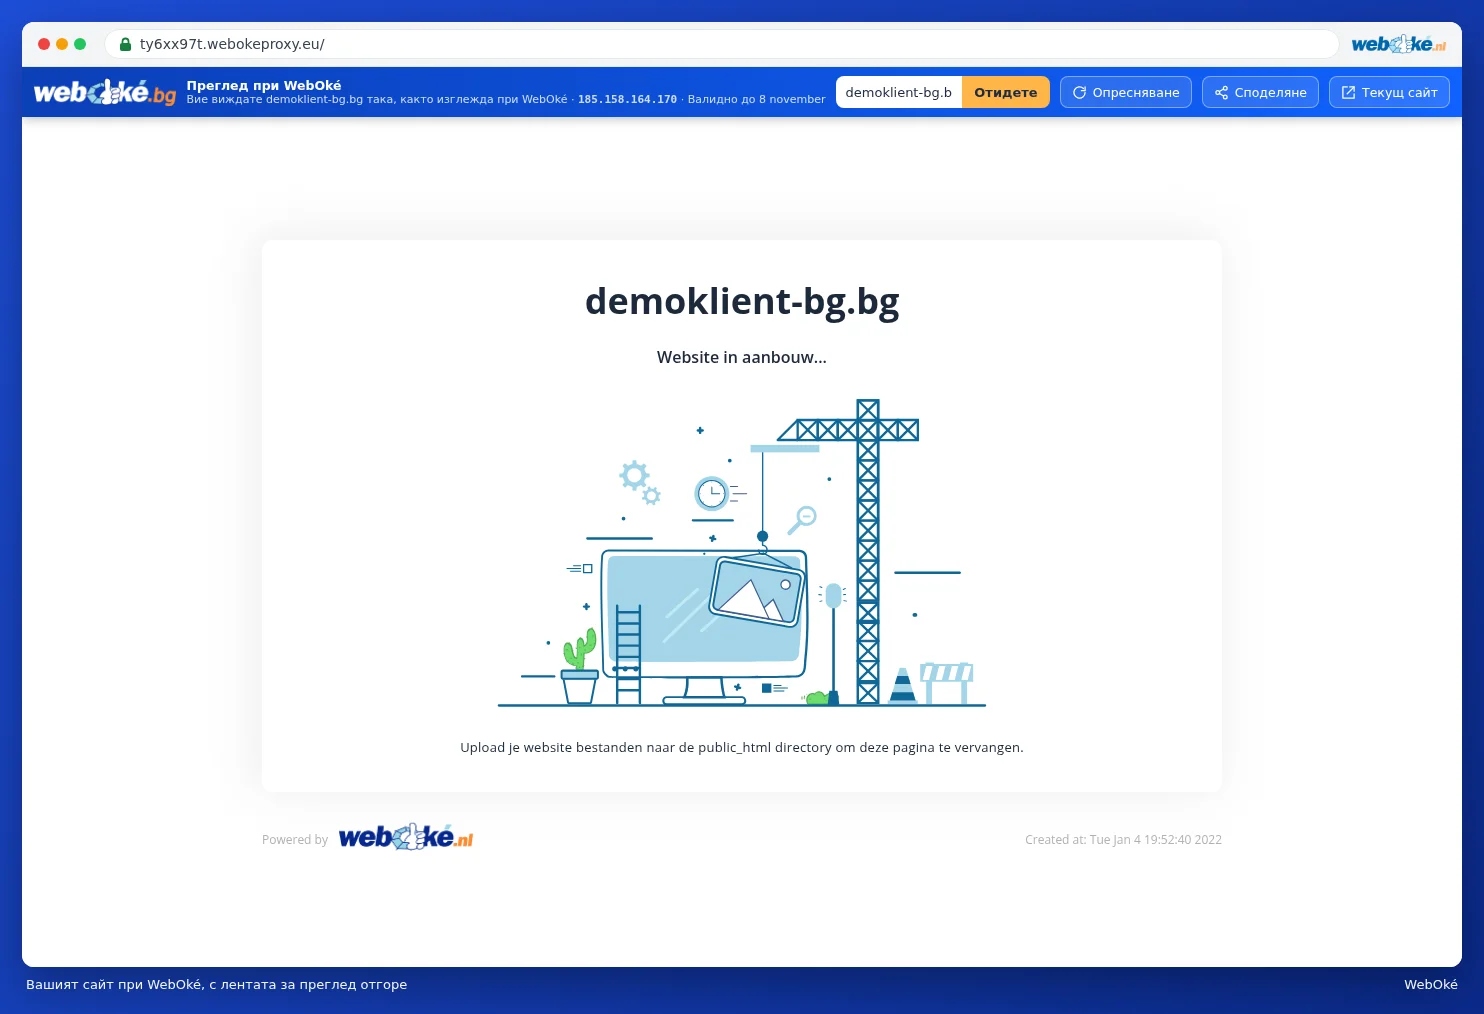This screenshot has height=1014, width=1484.
Task: Click the green window dot
Action: click(x=80, y=44)
